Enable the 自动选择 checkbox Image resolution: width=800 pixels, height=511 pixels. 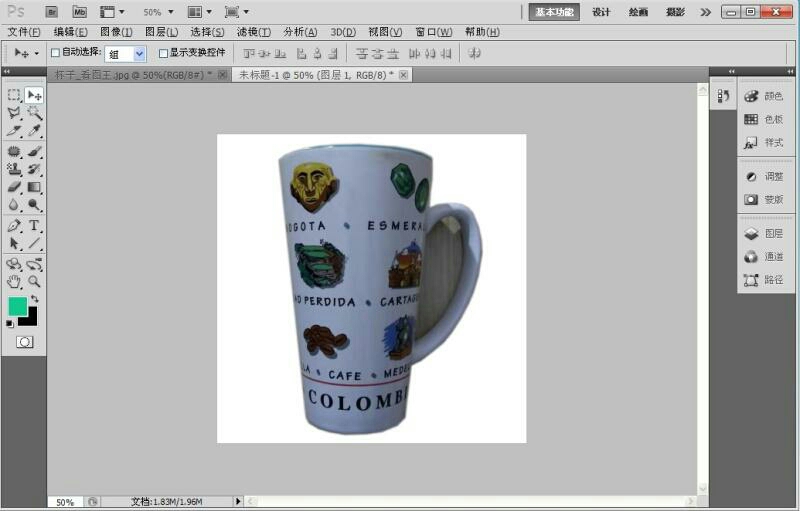pos(56,53)
